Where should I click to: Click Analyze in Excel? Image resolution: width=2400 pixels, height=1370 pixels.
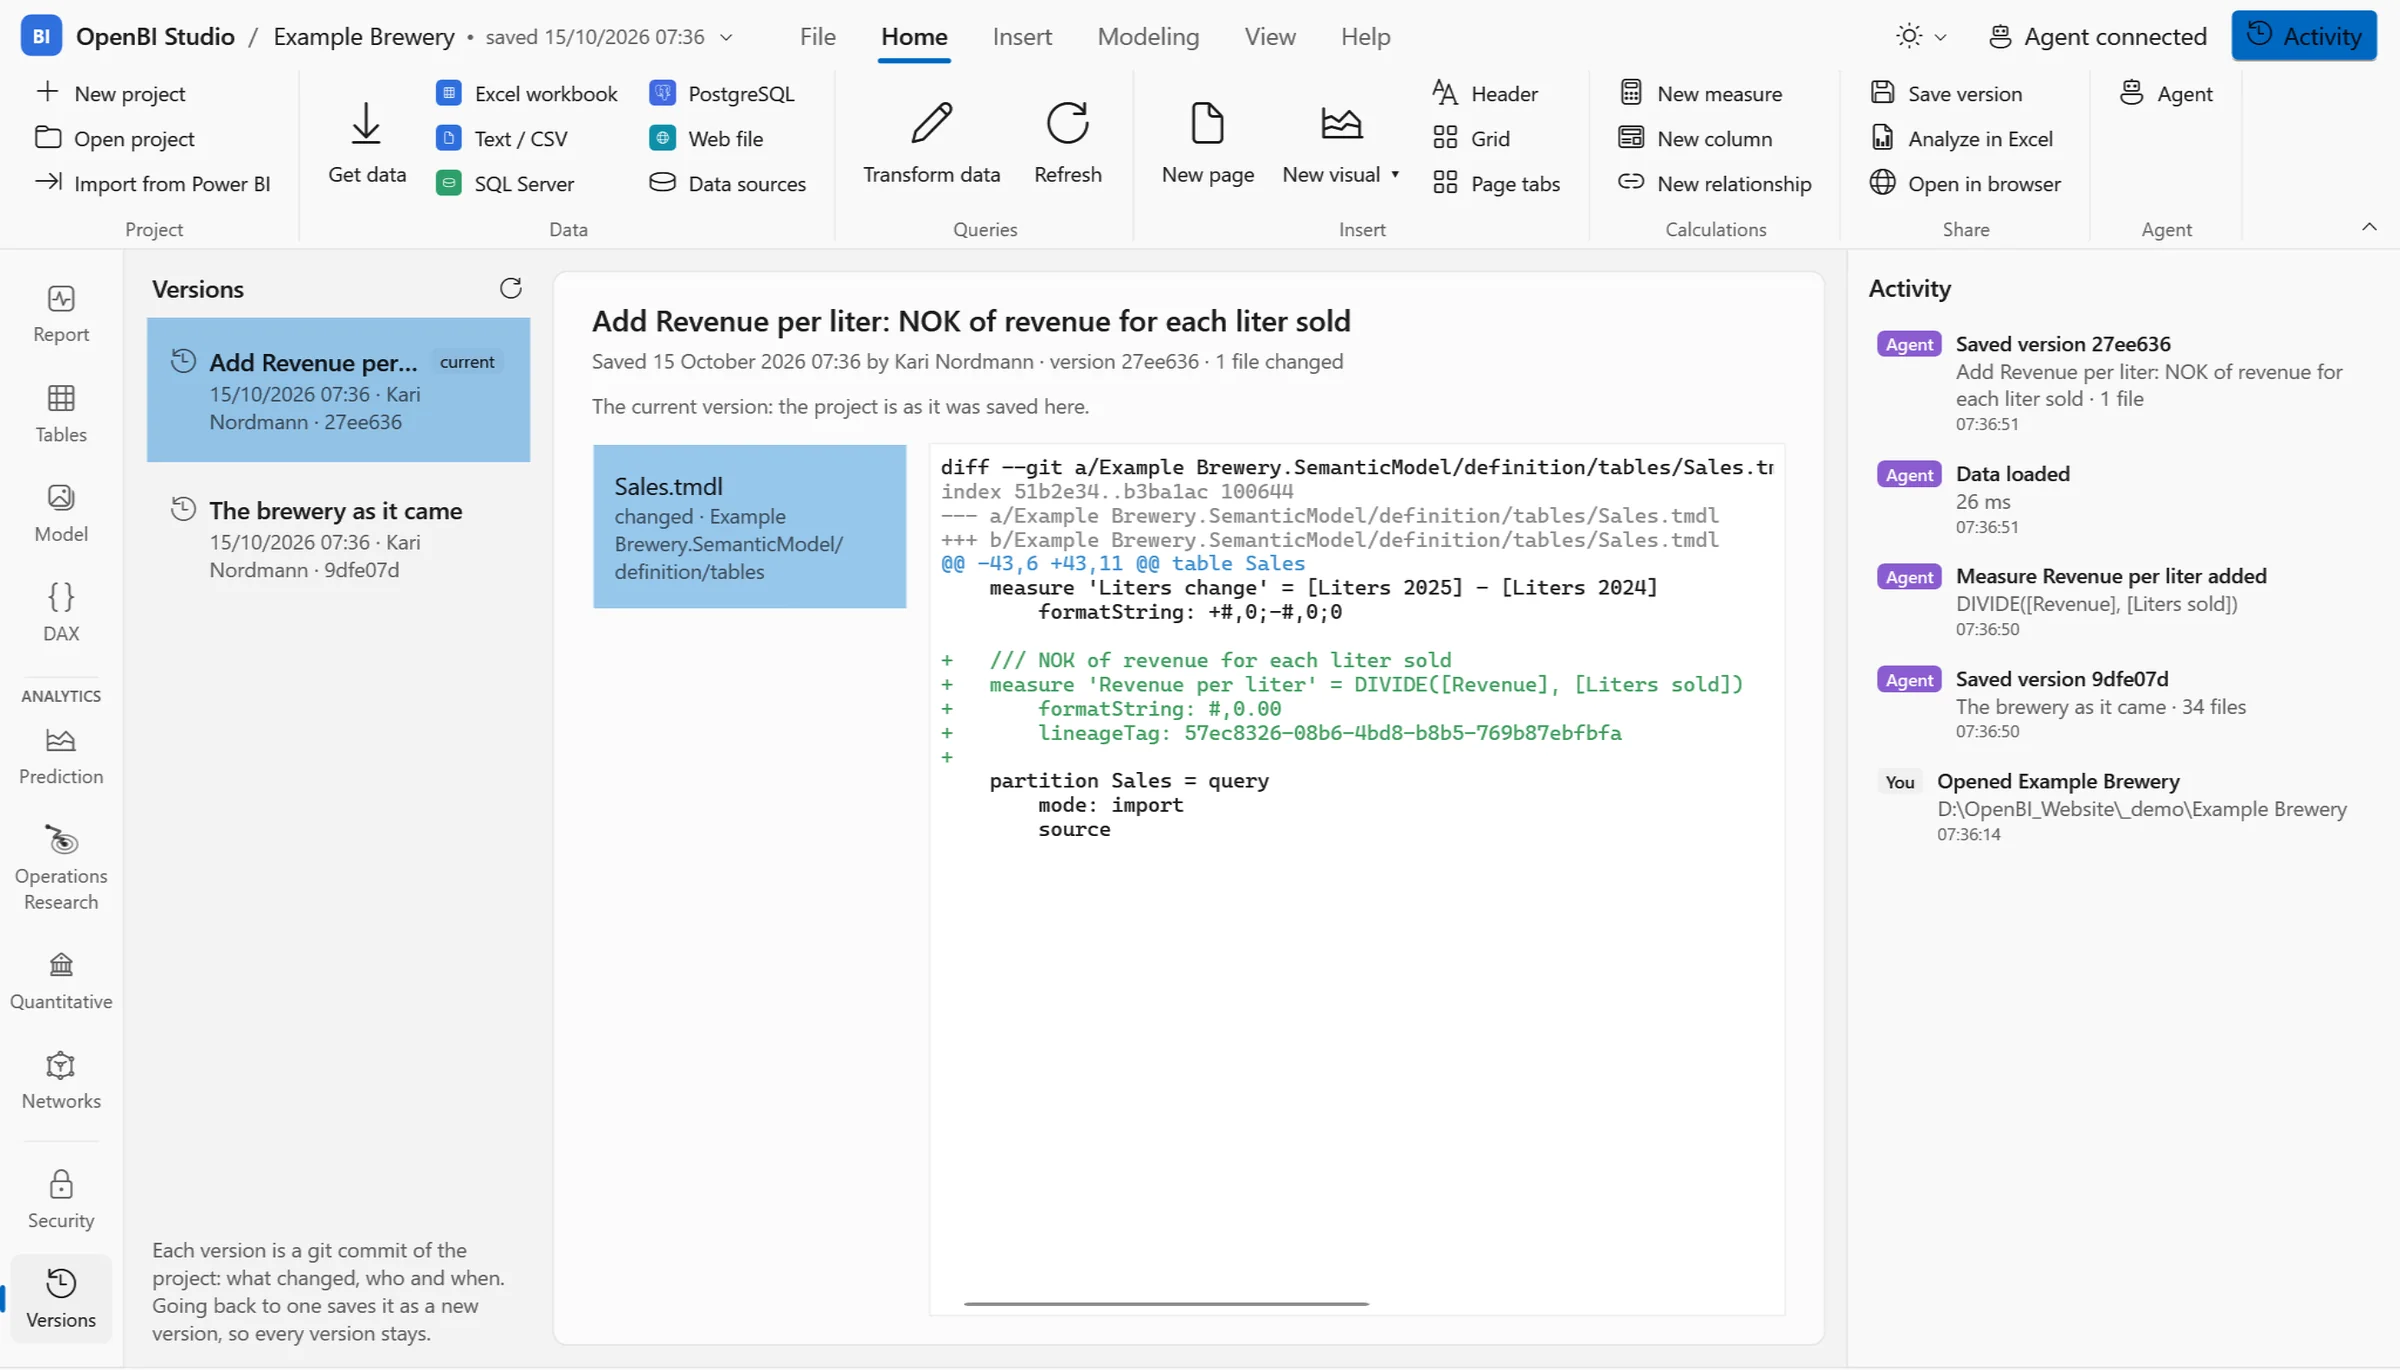(x=1961, y=138)
